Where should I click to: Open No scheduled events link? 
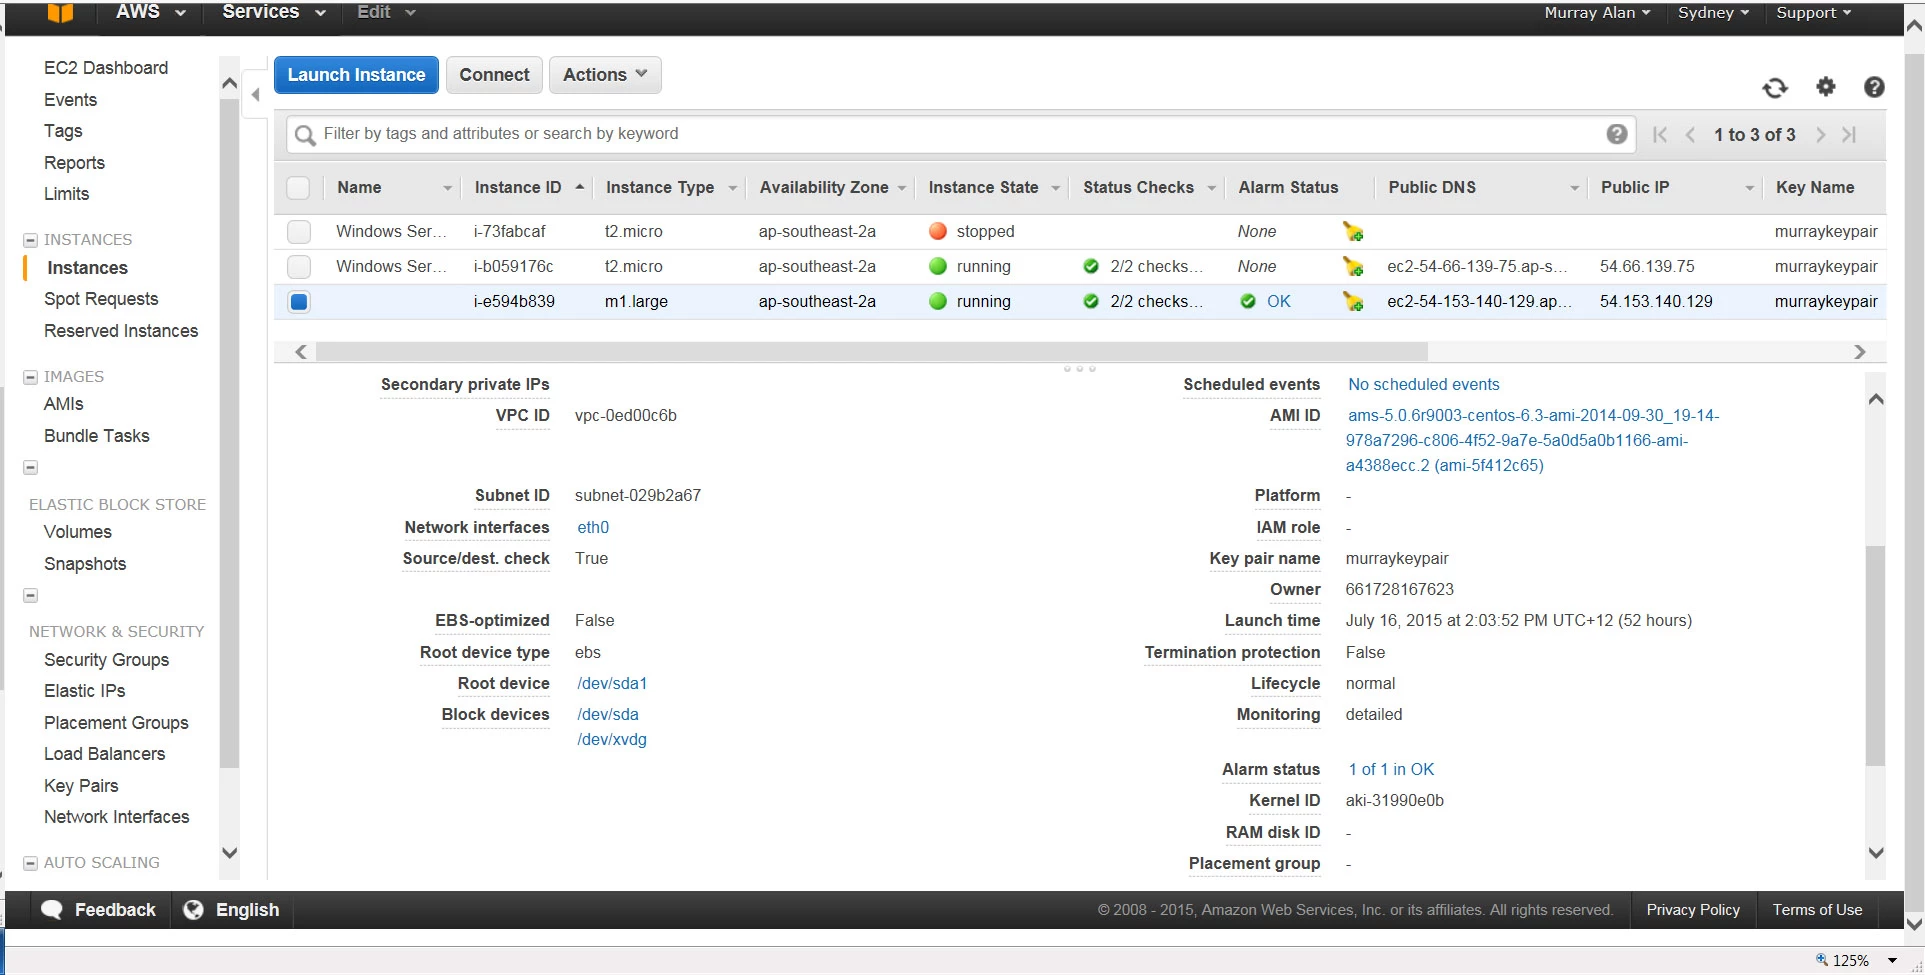tap(1424, 384)
